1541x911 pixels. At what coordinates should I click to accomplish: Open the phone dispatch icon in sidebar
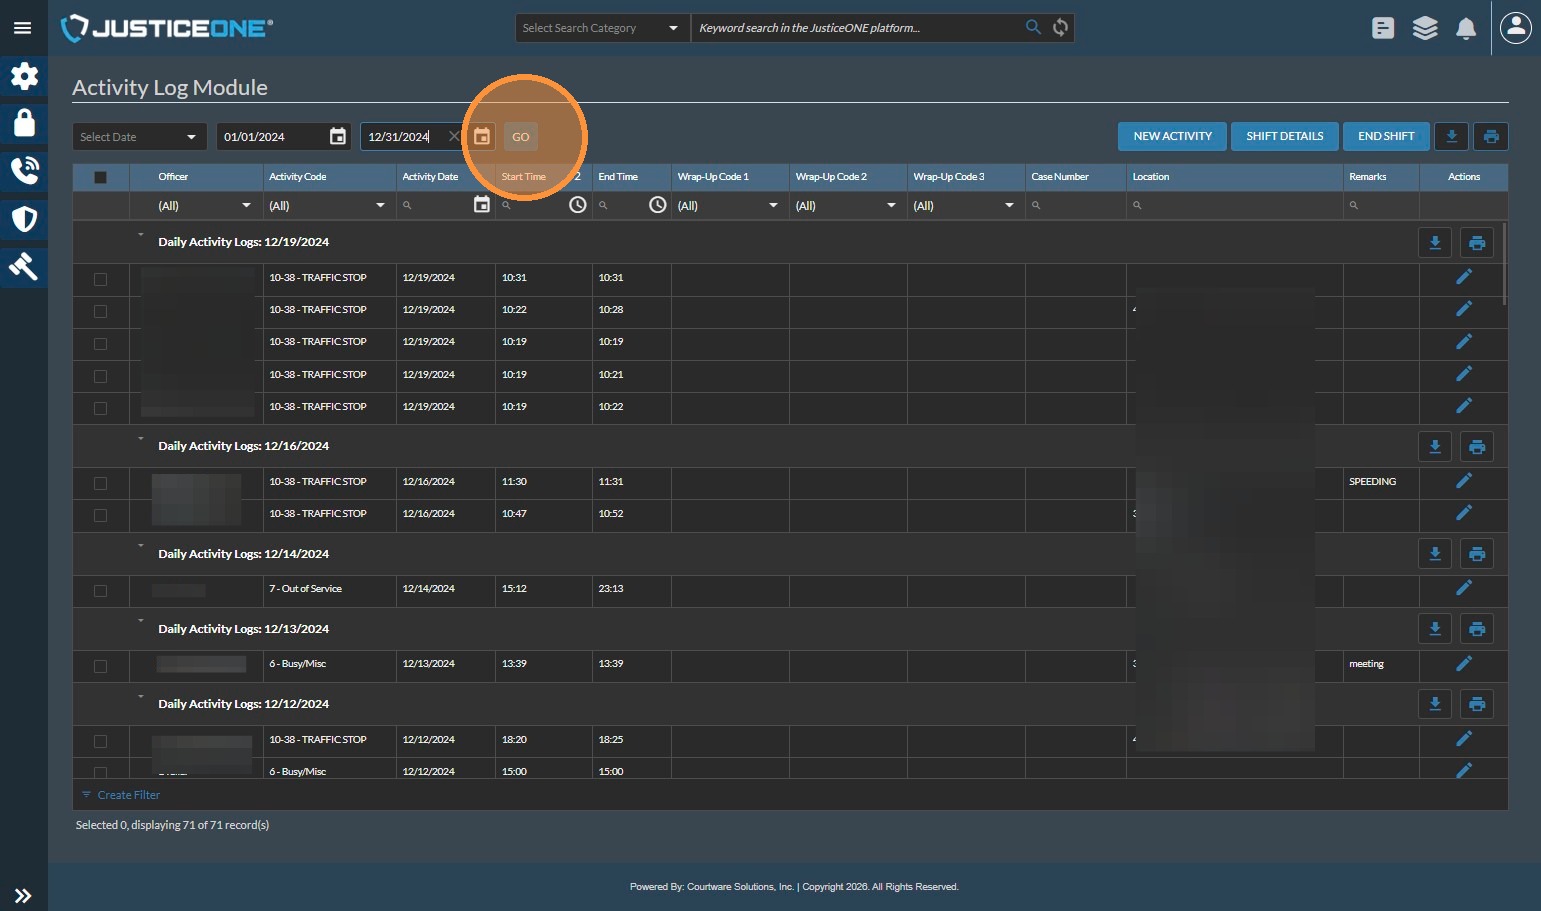point(24,171)
